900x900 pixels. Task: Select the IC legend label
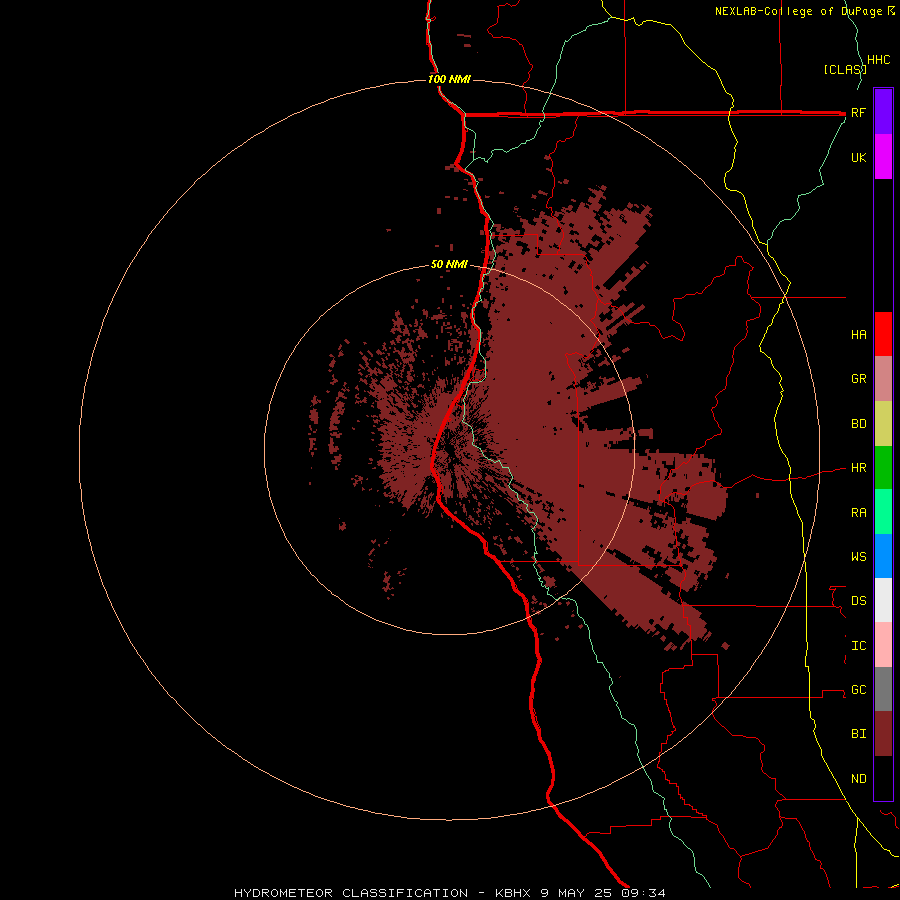click(x=858, y=646)
